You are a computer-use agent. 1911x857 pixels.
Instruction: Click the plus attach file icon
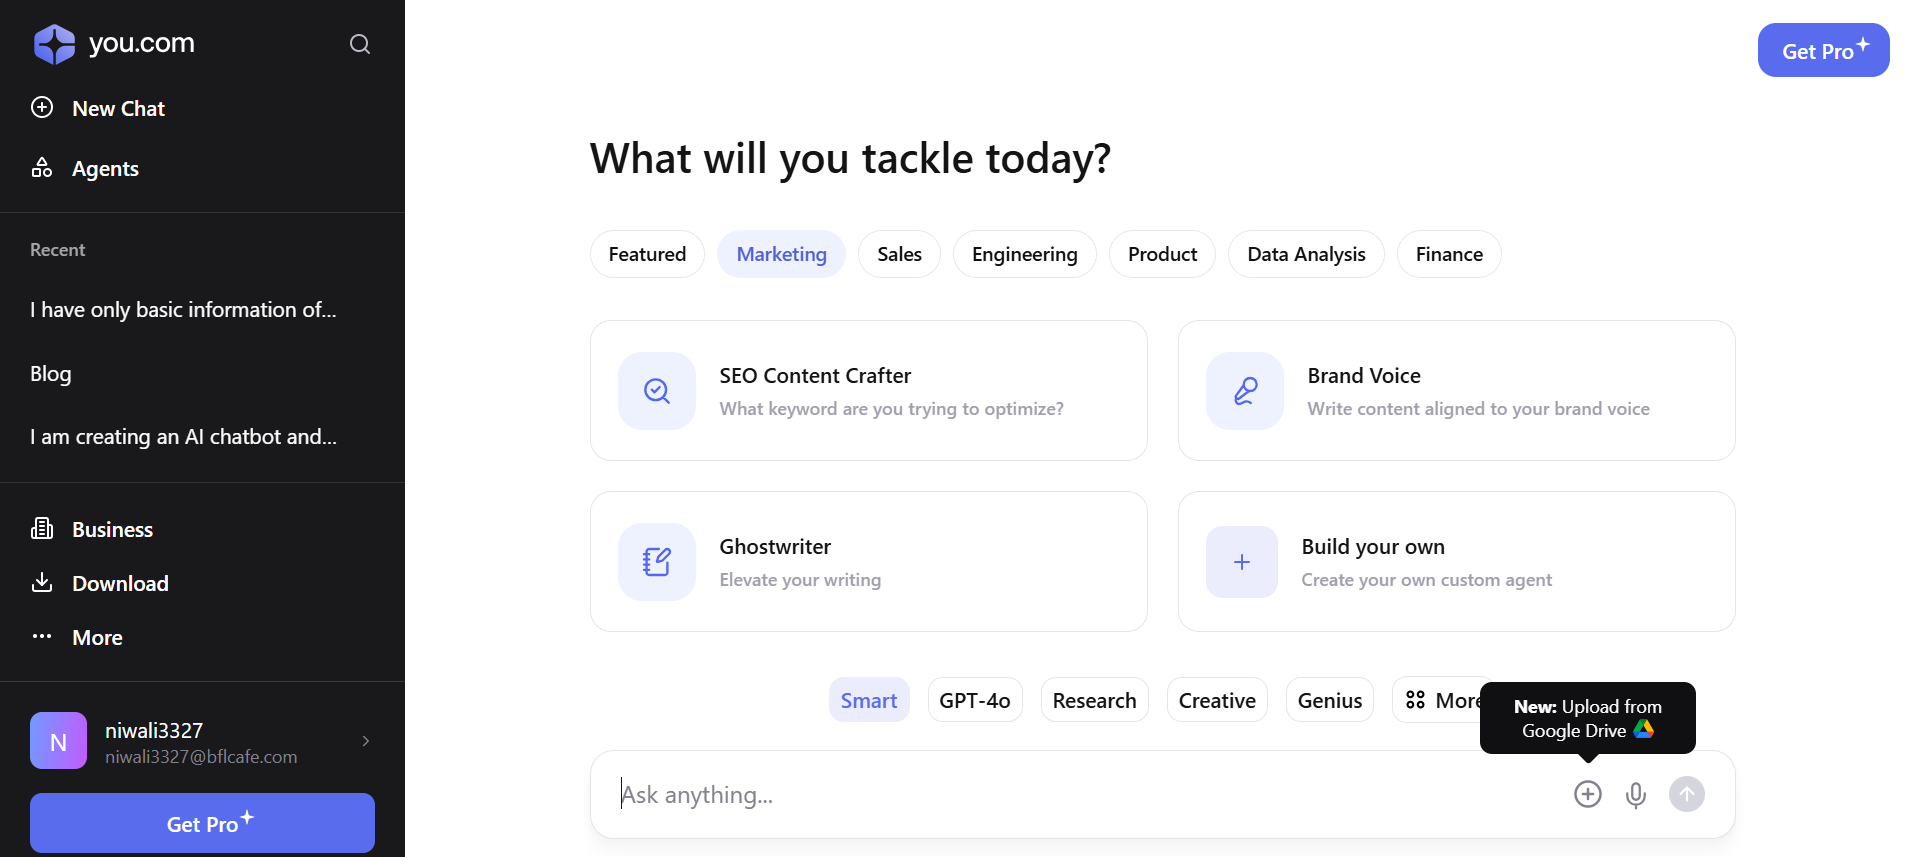coord(1588,795)
